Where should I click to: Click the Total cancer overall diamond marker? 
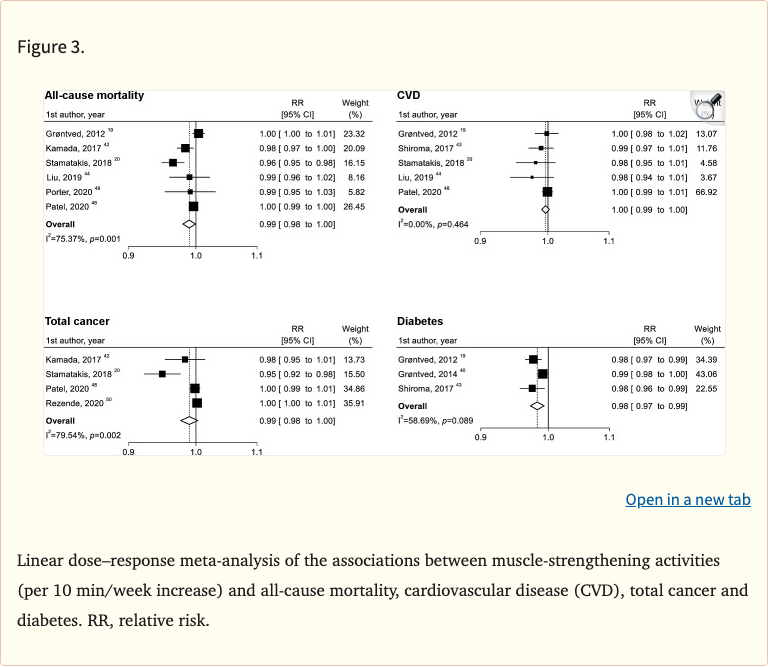189,420
